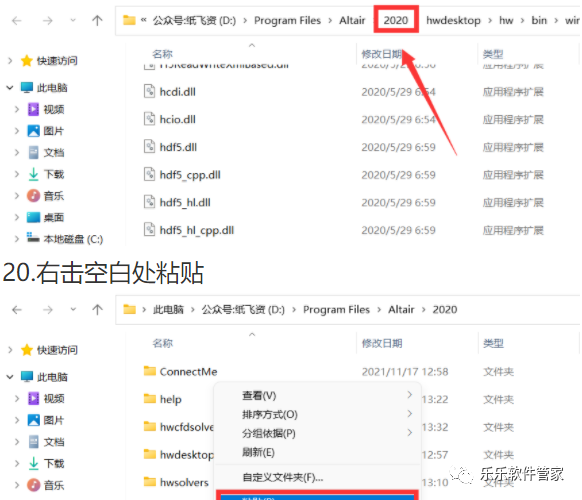Viewport: 582px width, 500px height.
Task: Open chevron after hwdesktop breadcrumb
Action: 490,21
